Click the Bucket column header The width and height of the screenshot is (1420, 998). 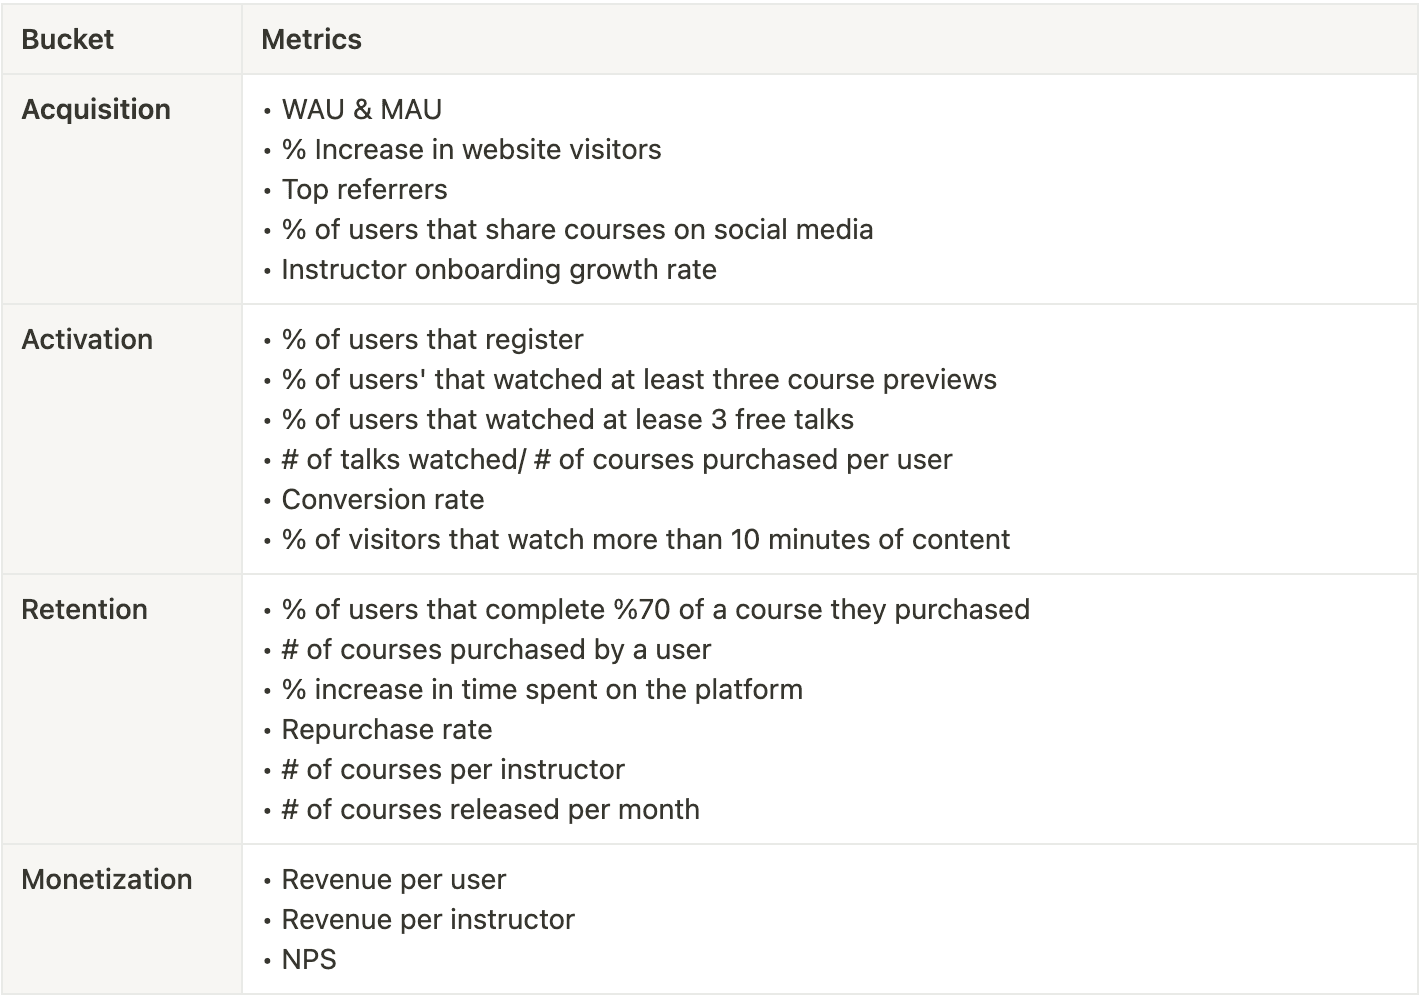(67, 40)
